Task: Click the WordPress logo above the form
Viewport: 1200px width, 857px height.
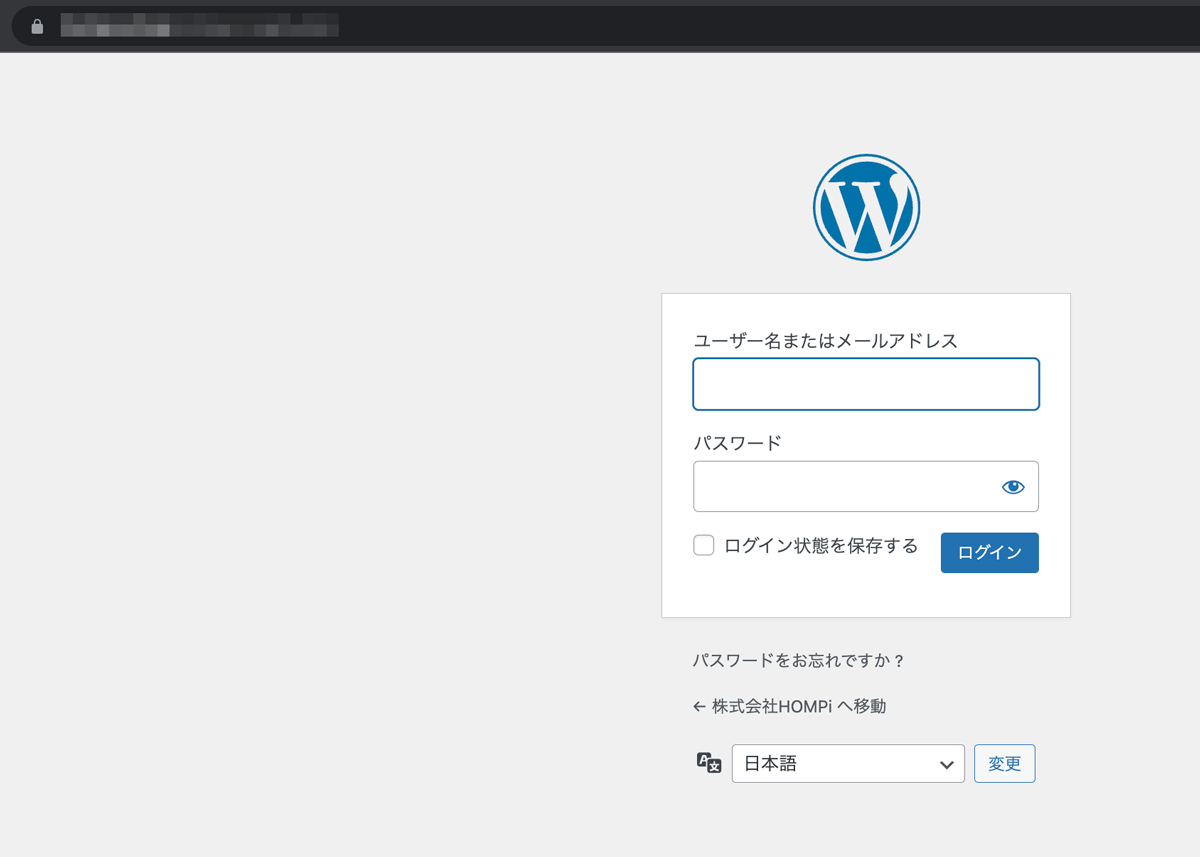Action: (866, 207)
